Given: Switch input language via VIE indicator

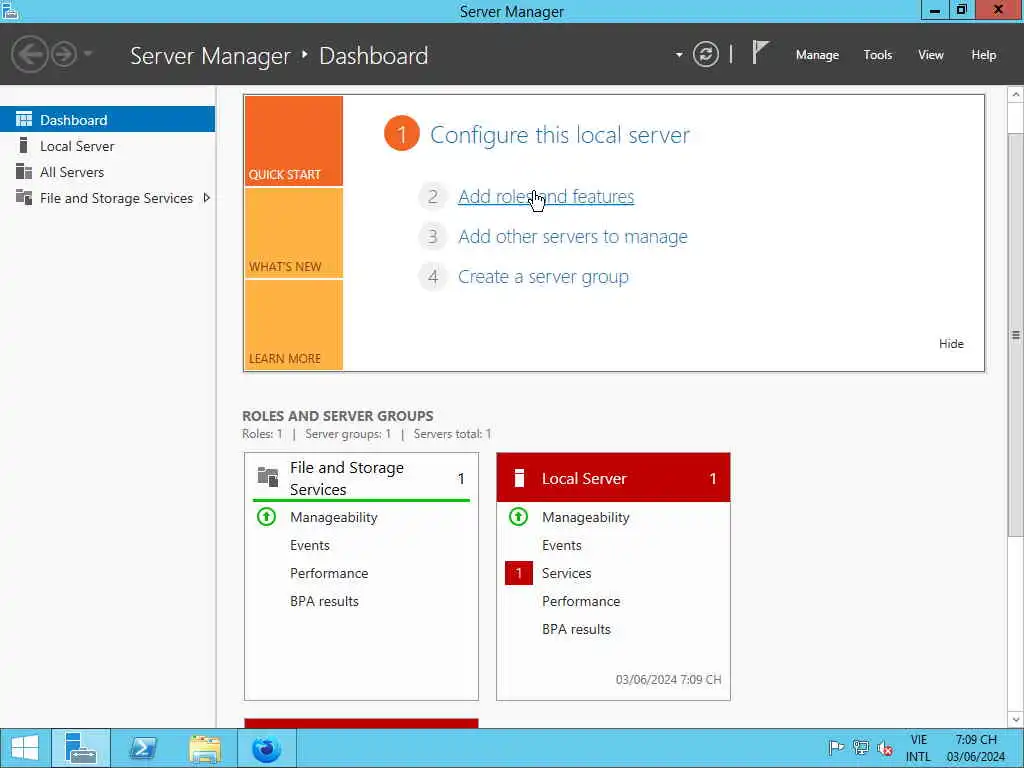Looking at the screenshot, I should pyautogui.click(x=918, y=748).
